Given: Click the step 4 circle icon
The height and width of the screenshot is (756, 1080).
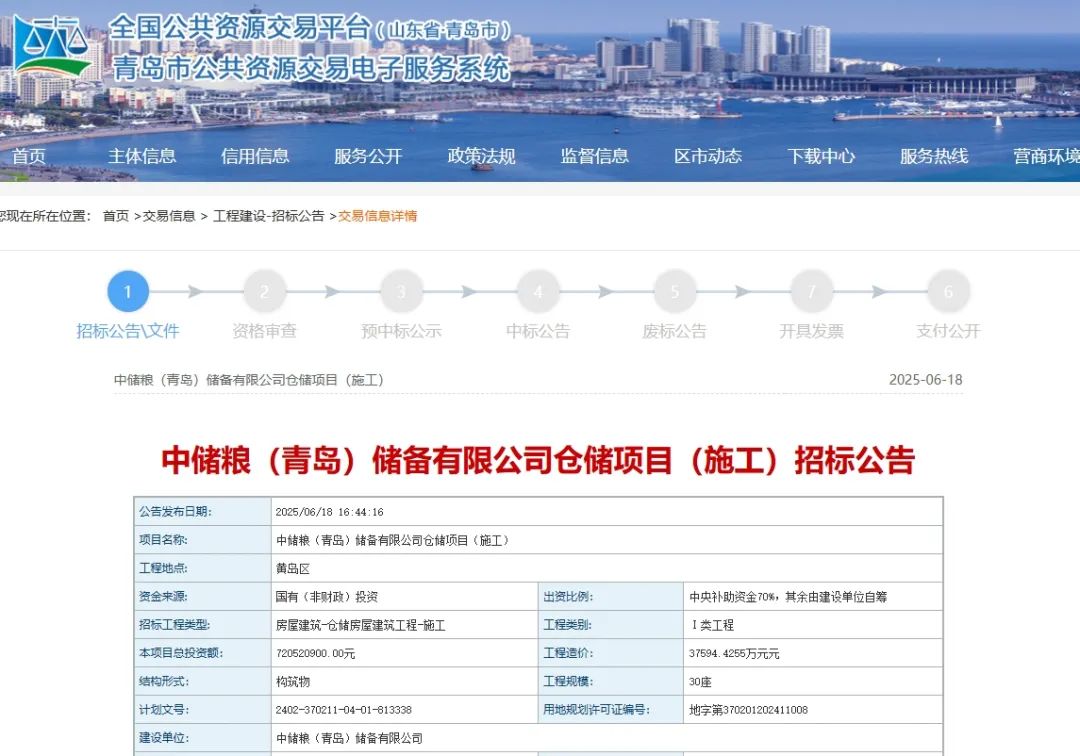Looking at the screenshot, I should [x=538, y=292].
